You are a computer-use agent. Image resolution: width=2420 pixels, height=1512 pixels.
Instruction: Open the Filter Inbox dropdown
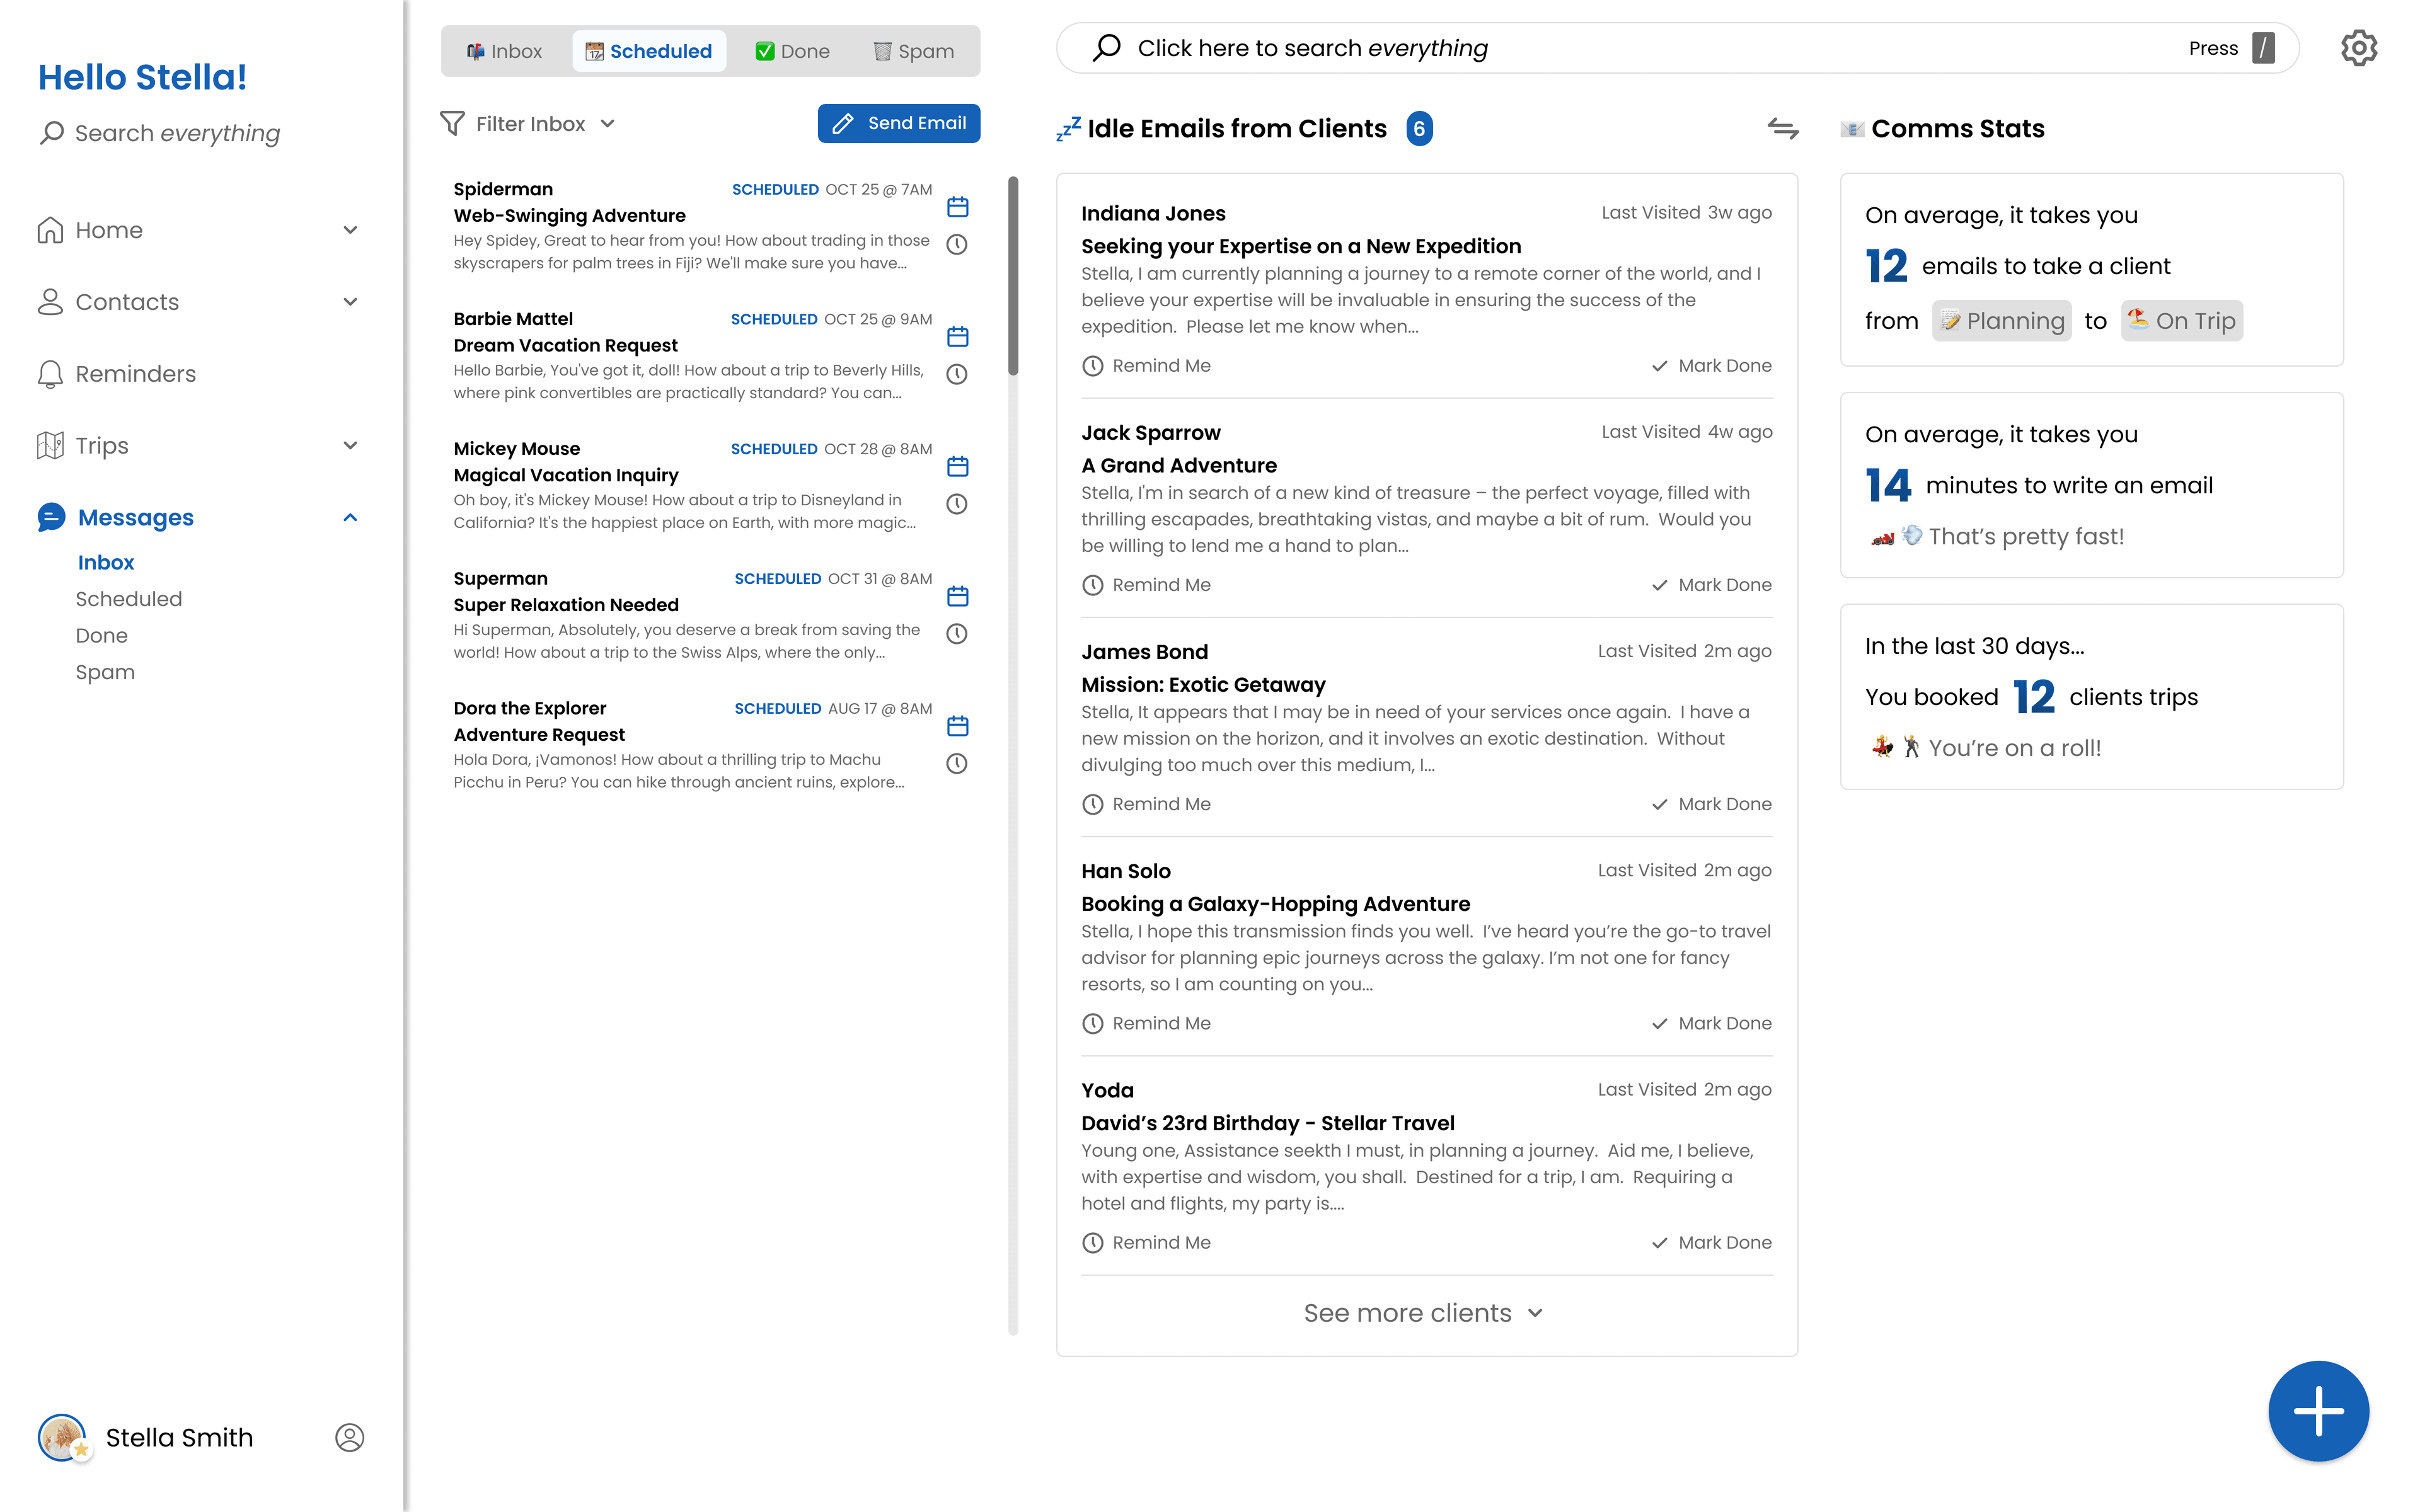click(528, 123)
